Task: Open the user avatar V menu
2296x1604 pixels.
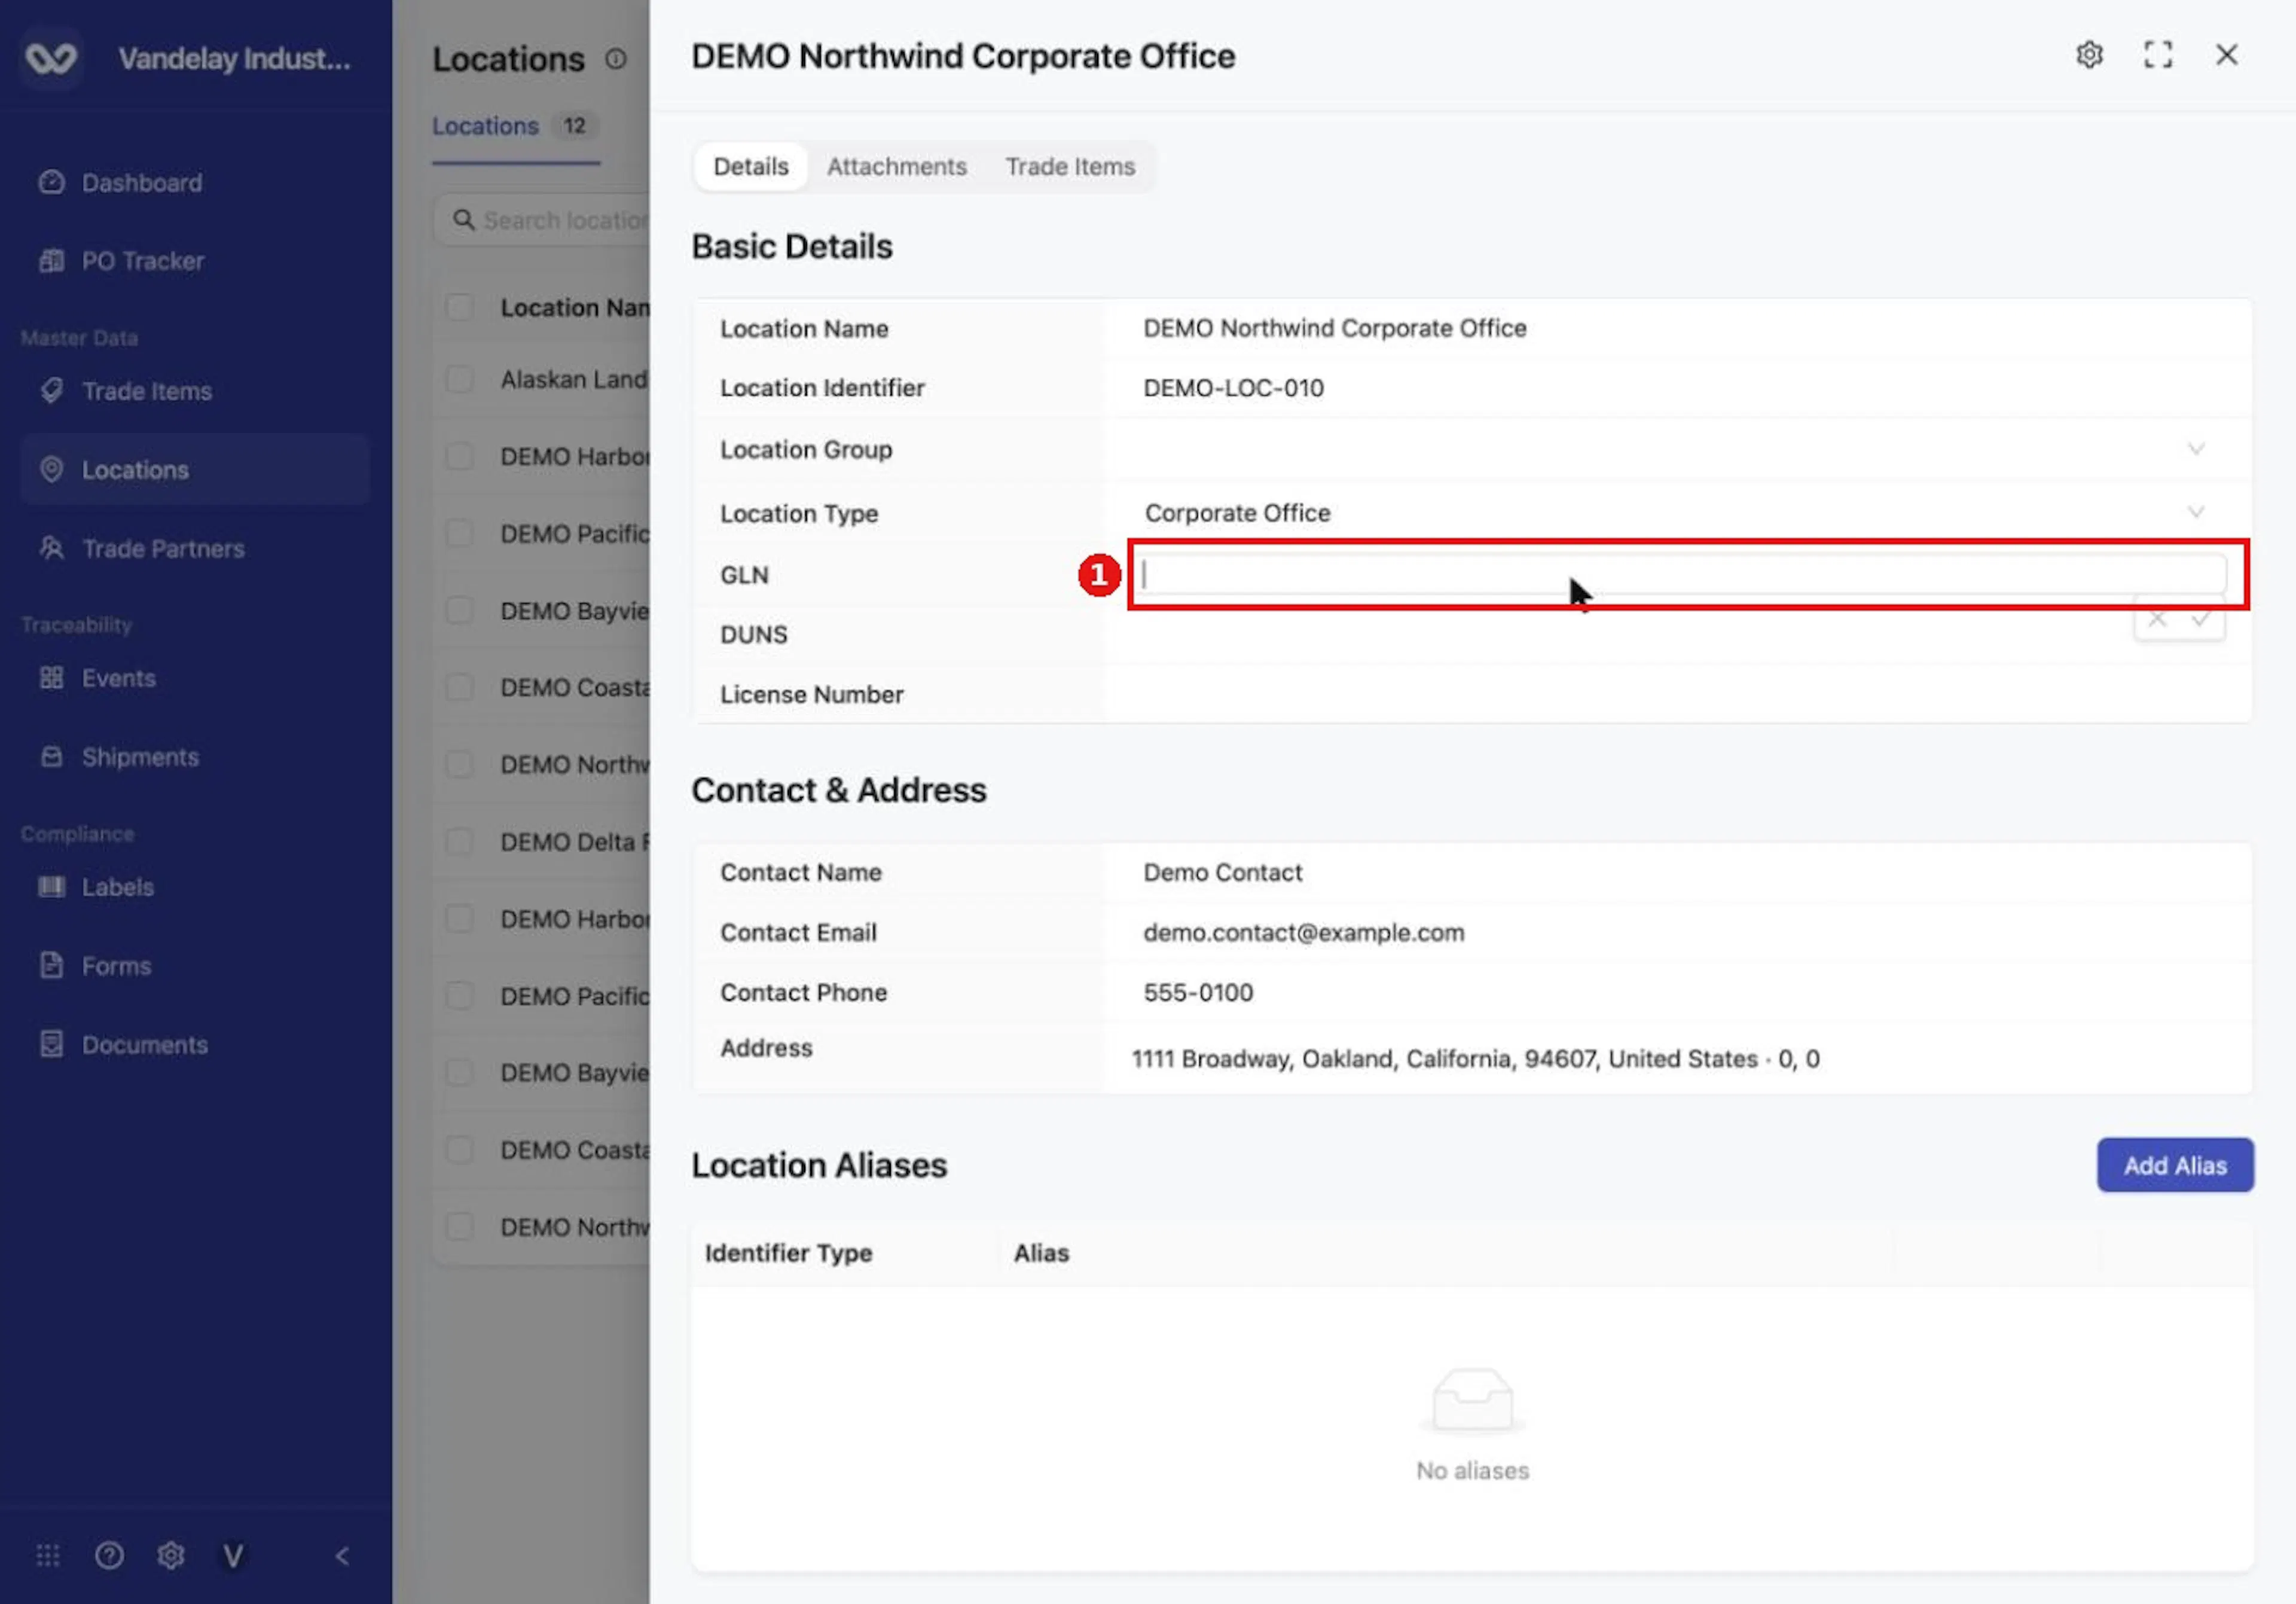Action: pyautogui.click(x=233, y=1556)
